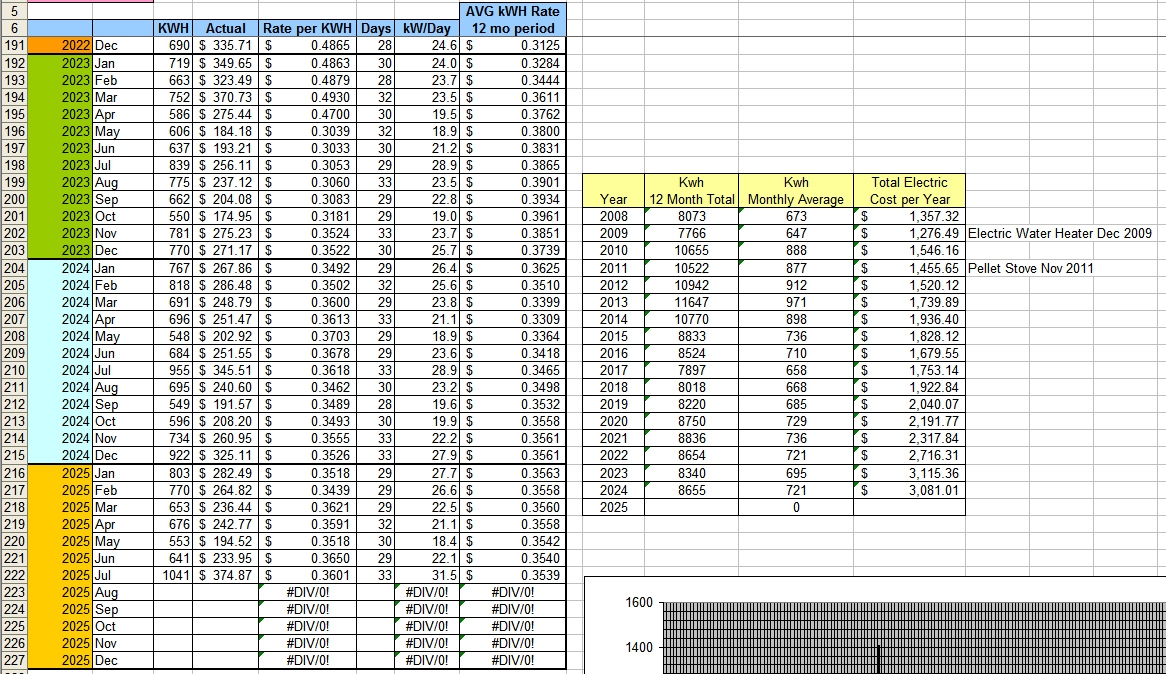
Task: Select the 'Pellet Stove Nov 2011' note cell
Action: coord(1030,268)
